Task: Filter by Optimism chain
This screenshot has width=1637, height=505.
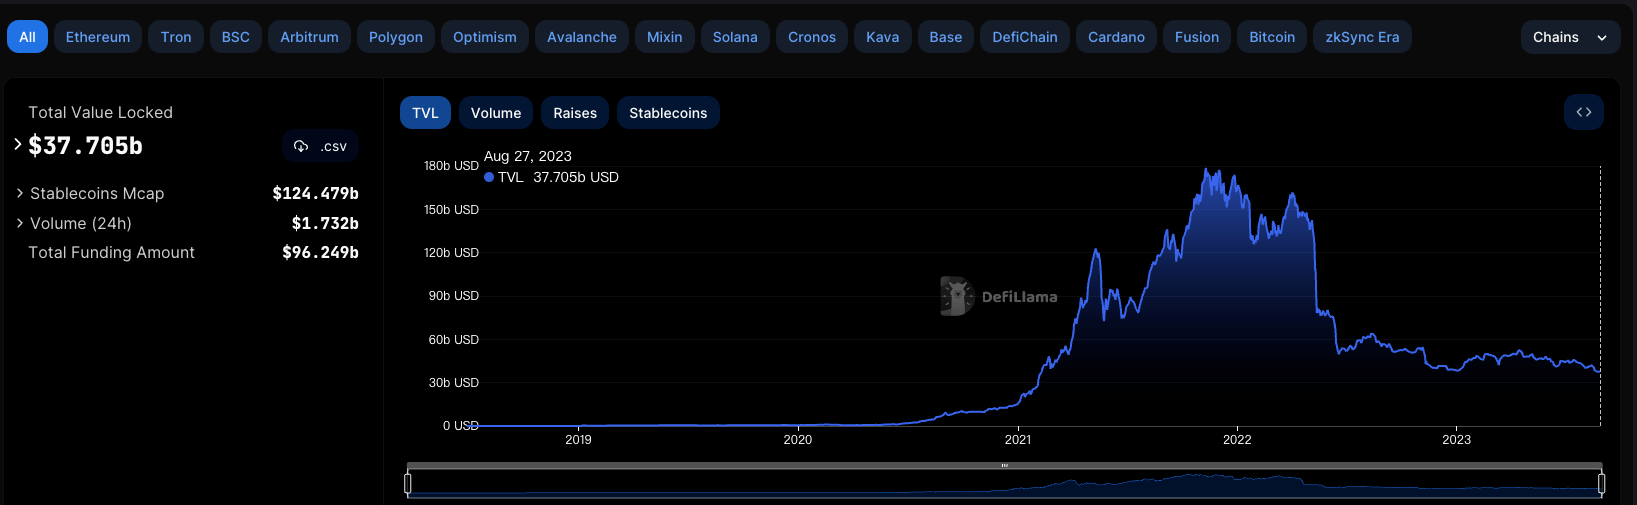Action: pyautogui.click(x=485, y=37)
